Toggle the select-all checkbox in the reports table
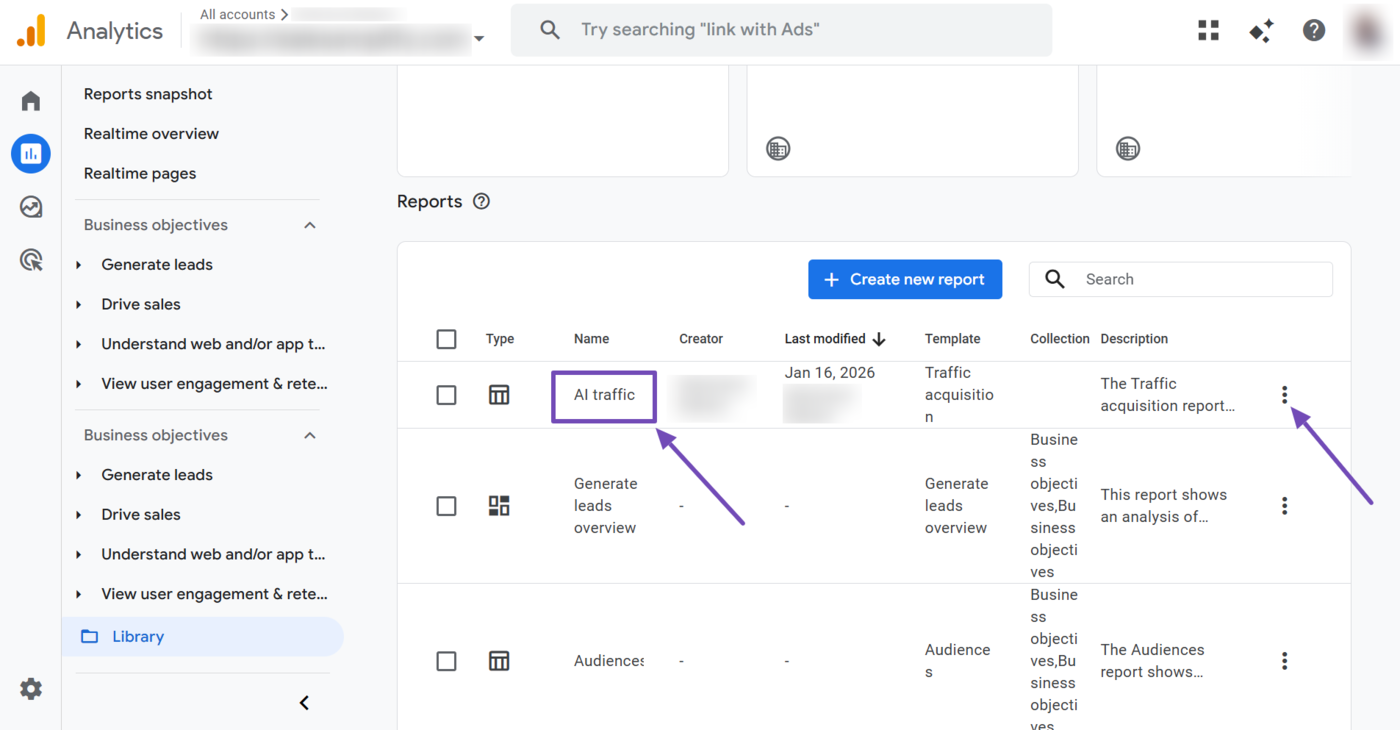1400x730 pixels. click(446, 339)
